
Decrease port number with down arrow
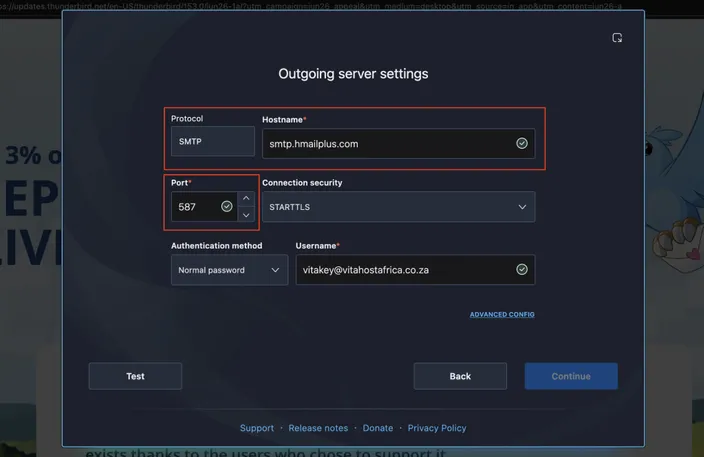click(x=246, y=215)
